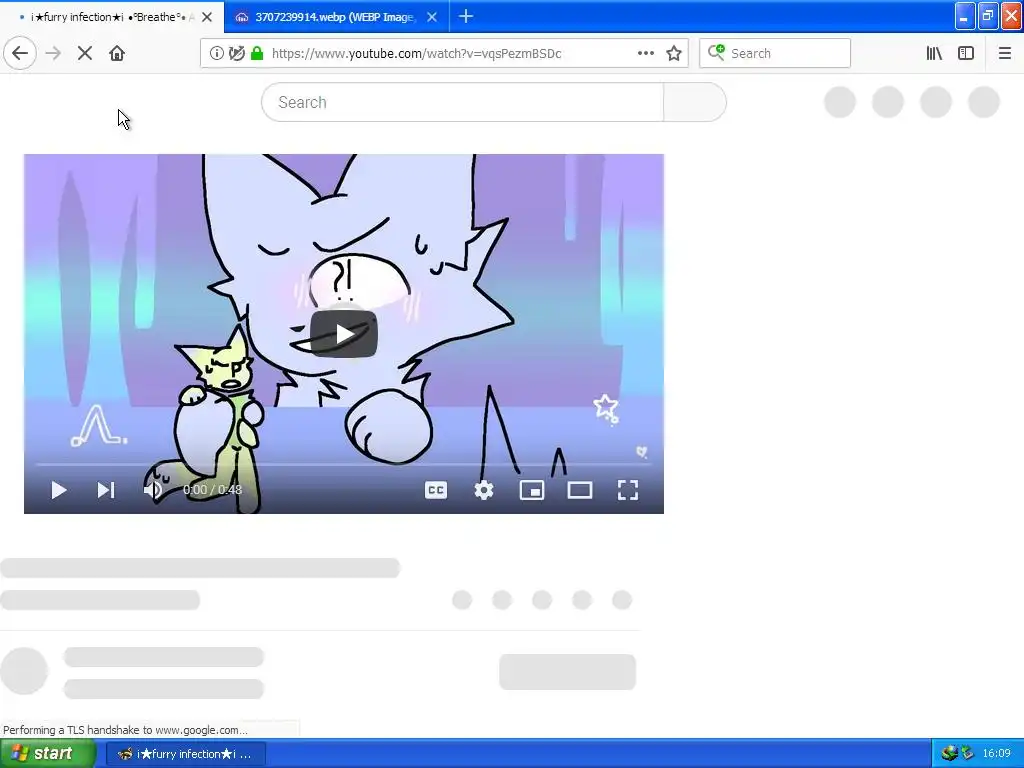Close the furry infection Breathe tab
Screen dimensions: 1024x768
pos(207,18)
